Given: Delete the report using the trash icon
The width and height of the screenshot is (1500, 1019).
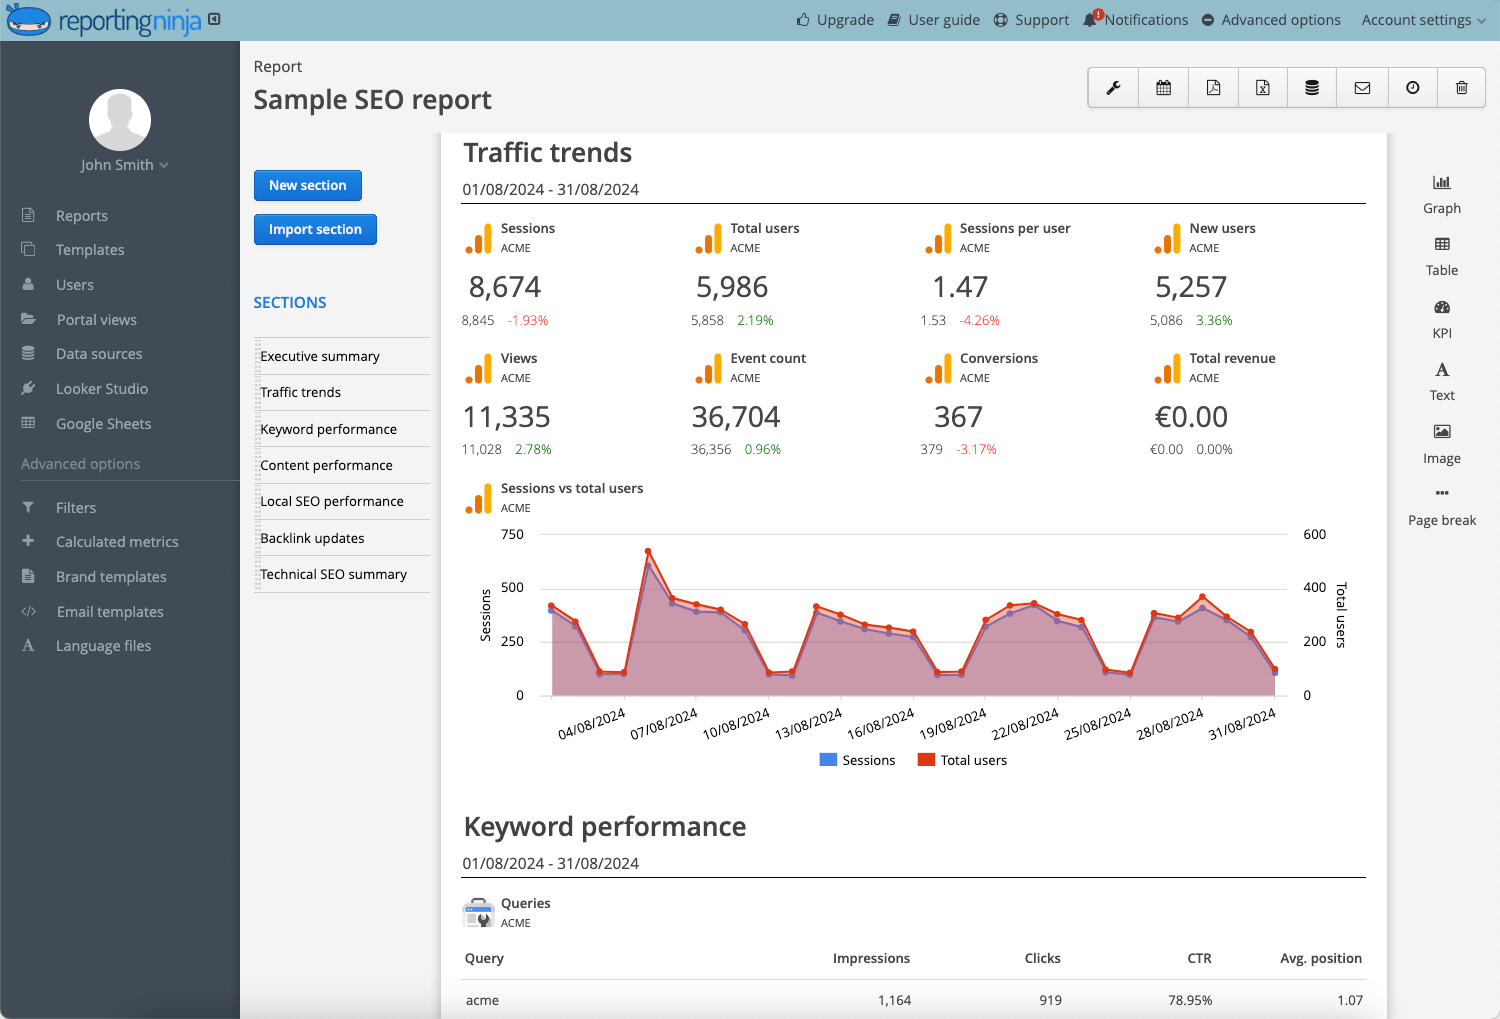Looking at the screenshot, I should (x=1460, y=87).
